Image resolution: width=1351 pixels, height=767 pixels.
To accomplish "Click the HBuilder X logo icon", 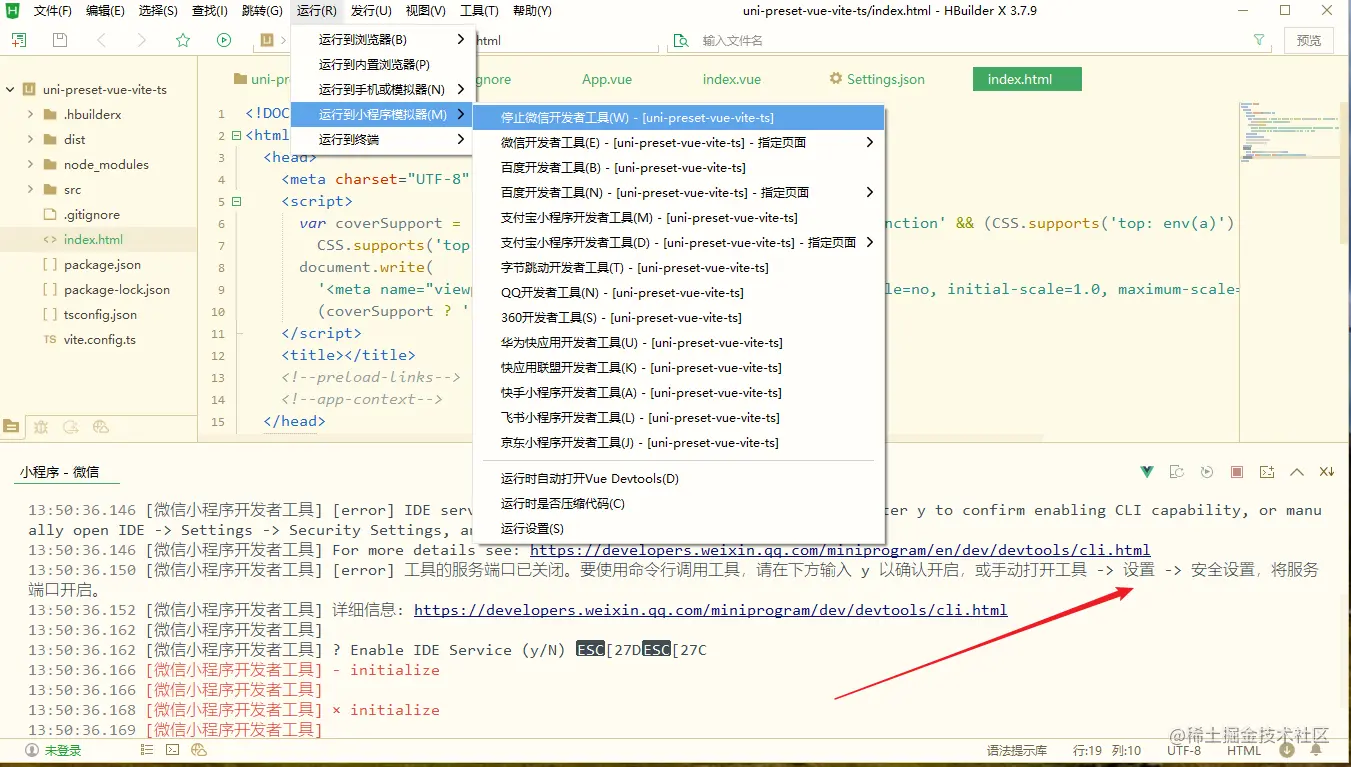I will [x=13, y=11].
